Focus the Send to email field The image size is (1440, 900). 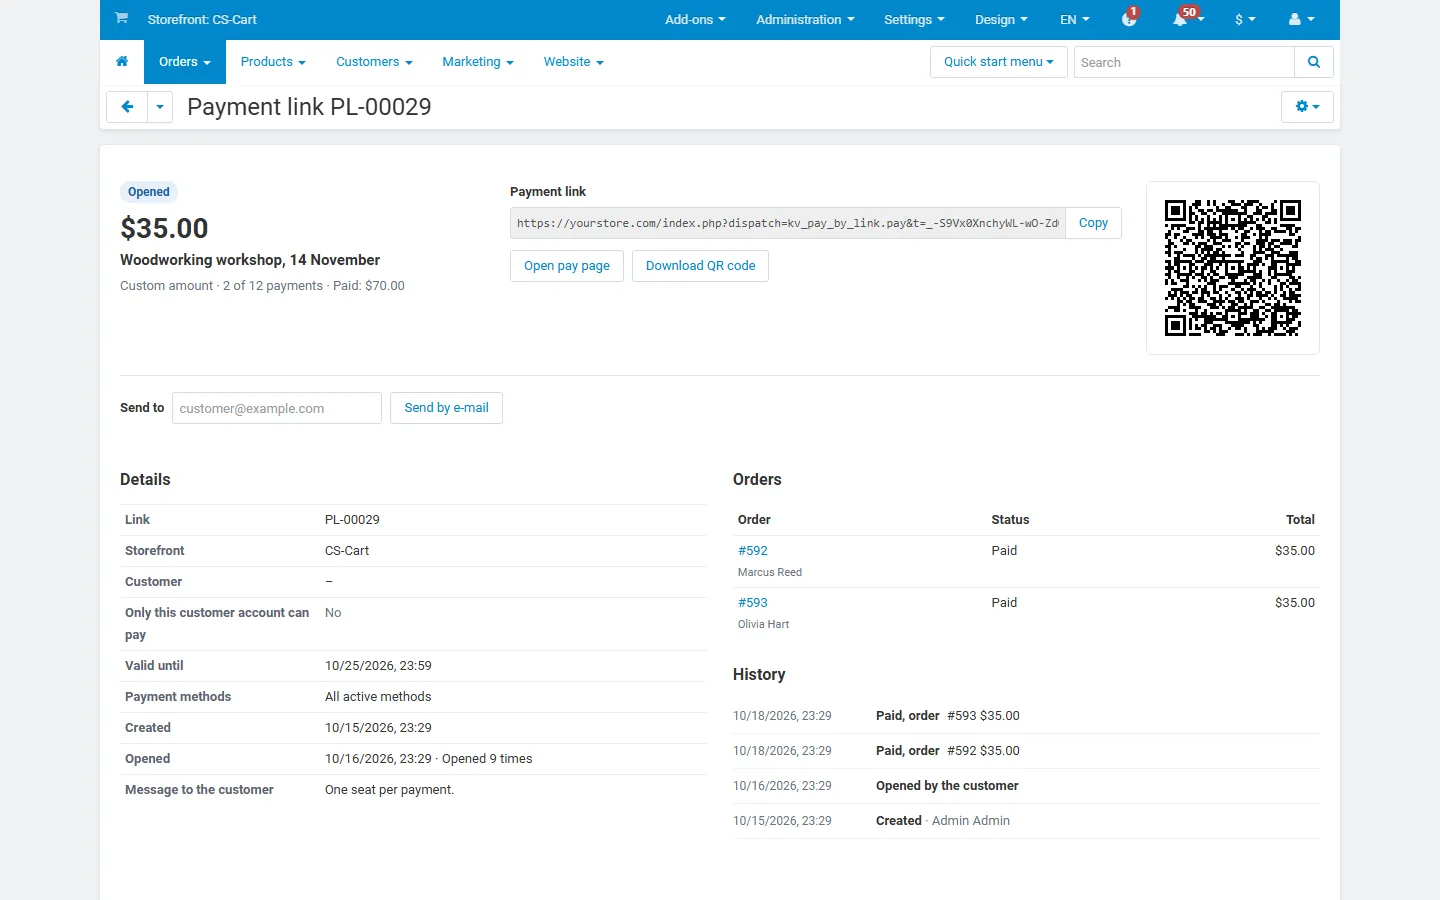[x=277, y=408]
